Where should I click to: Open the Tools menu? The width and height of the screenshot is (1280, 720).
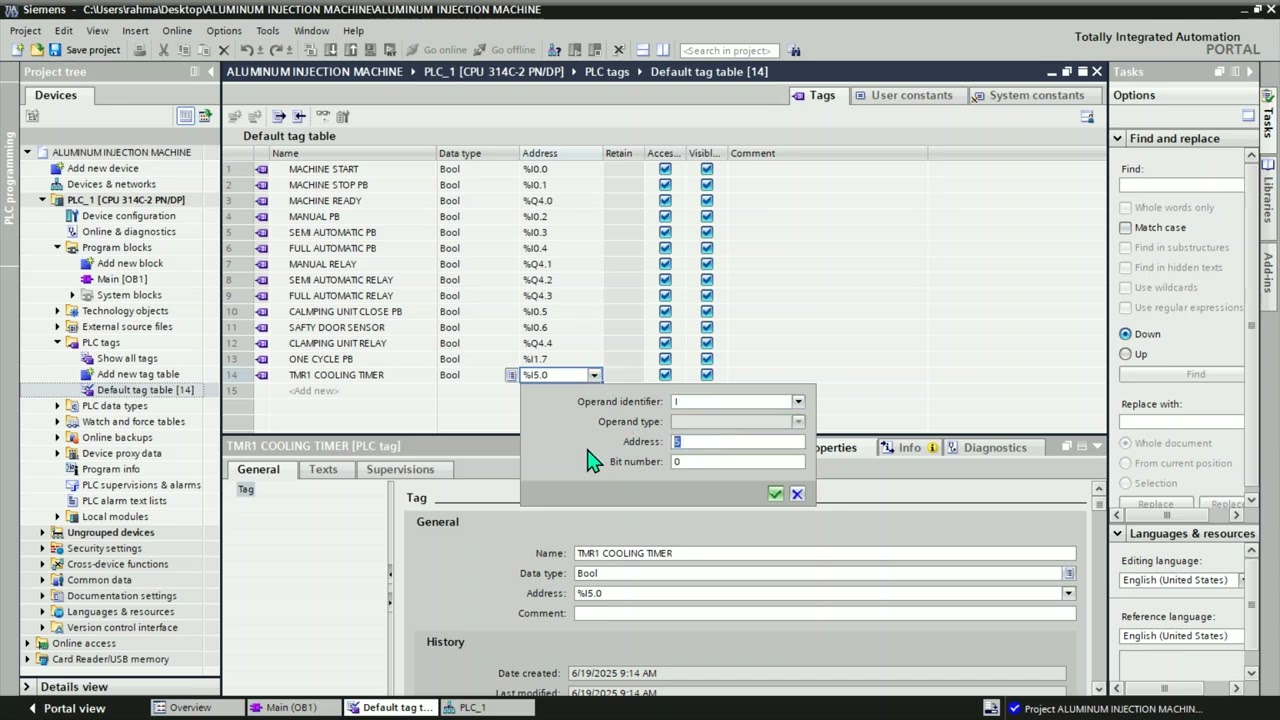267,31
